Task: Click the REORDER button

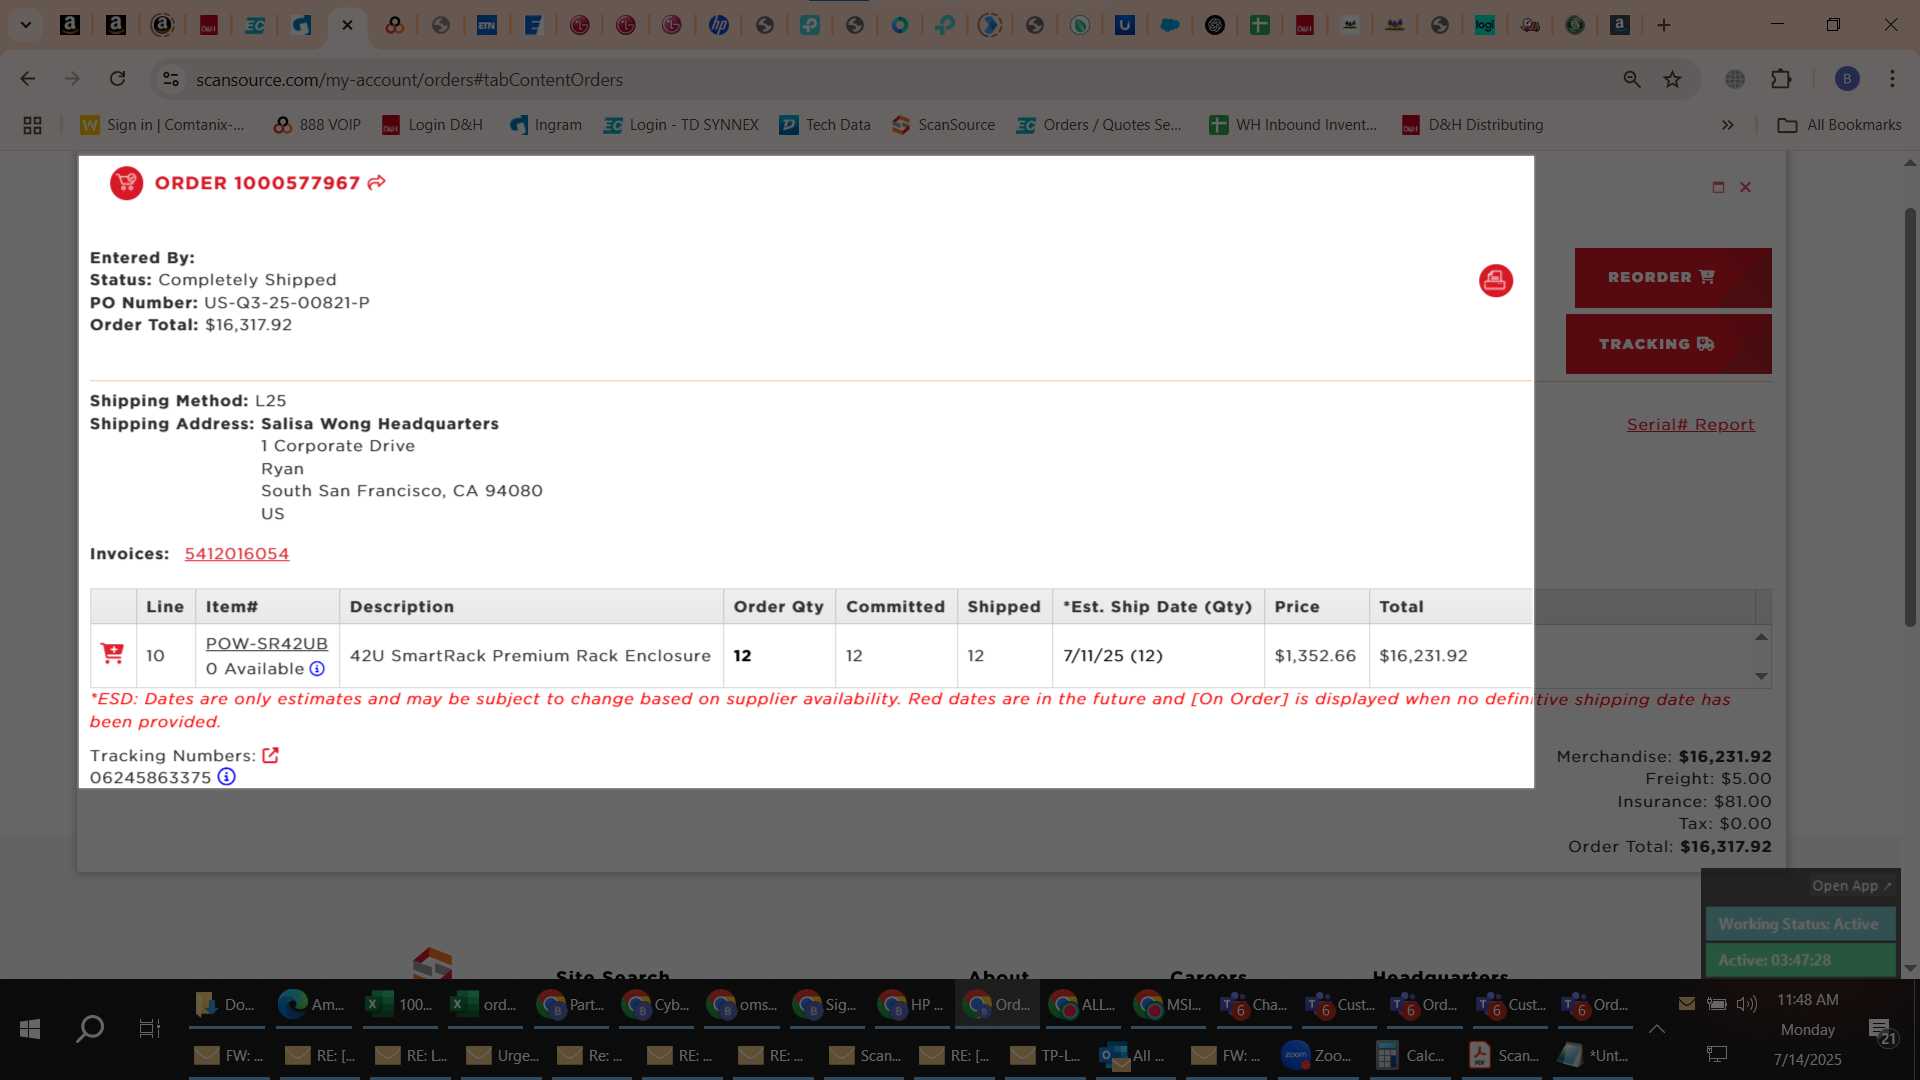Action: 1672,277
